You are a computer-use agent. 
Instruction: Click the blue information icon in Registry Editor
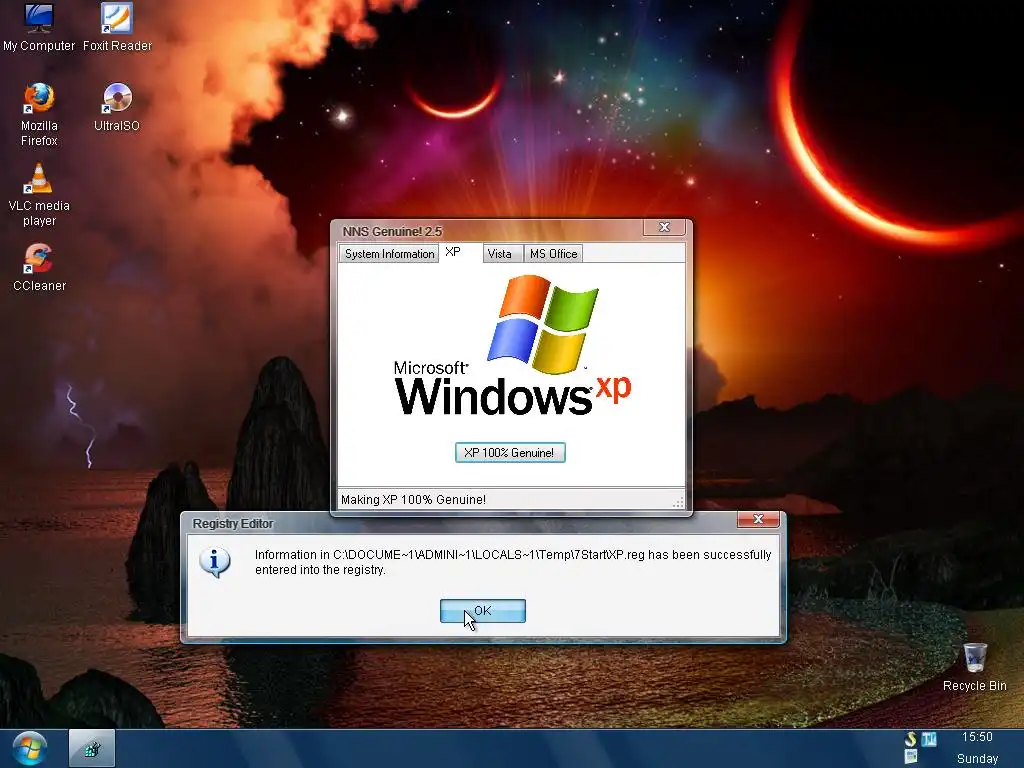point(215,562)
